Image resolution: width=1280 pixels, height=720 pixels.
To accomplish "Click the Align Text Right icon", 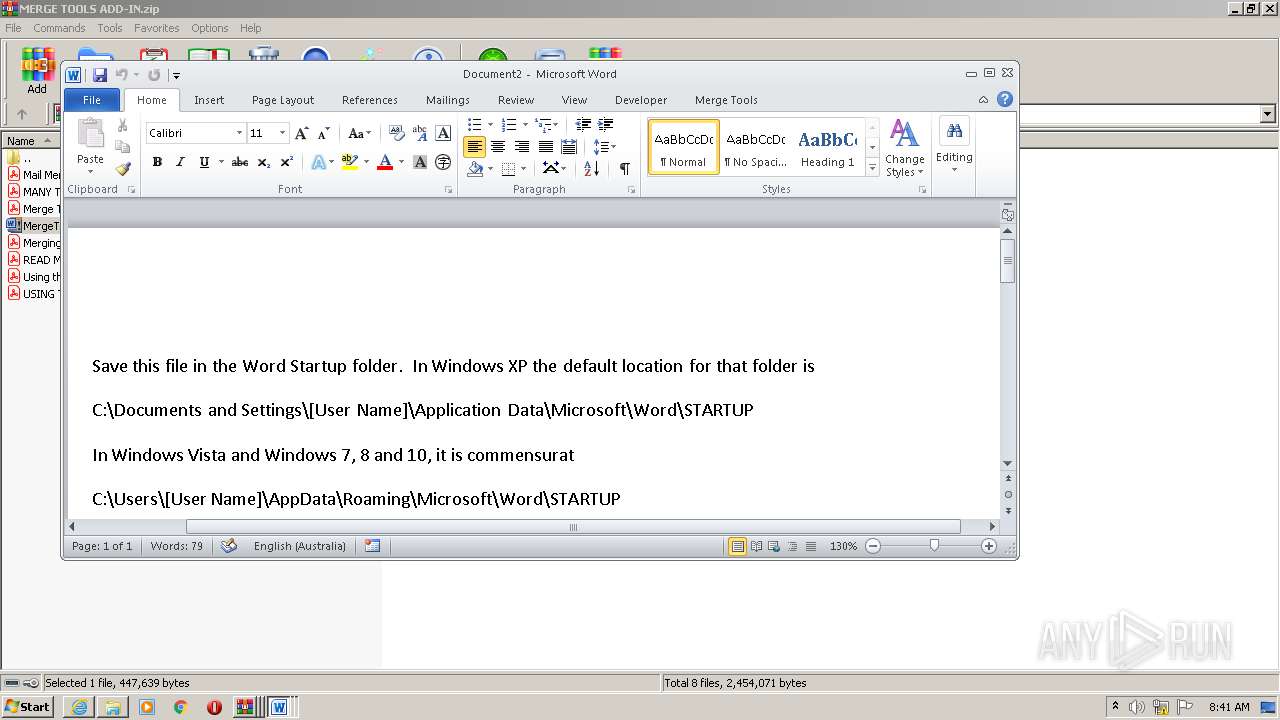I will point(521,147).
